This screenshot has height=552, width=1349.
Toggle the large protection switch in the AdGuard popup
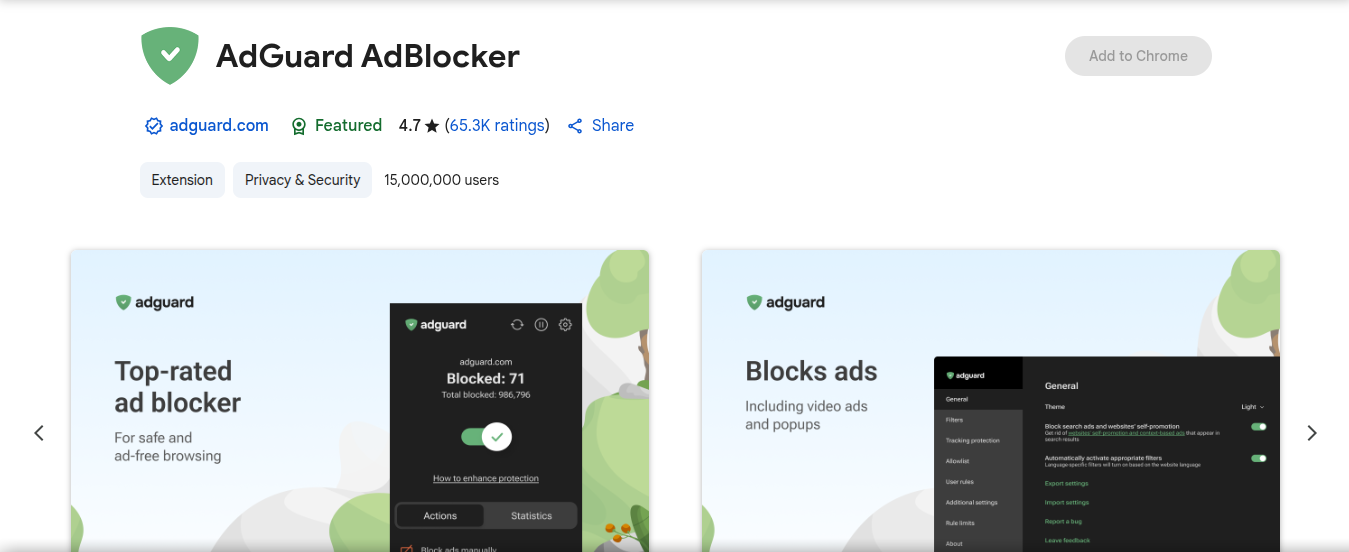click(x=486, y=436)
